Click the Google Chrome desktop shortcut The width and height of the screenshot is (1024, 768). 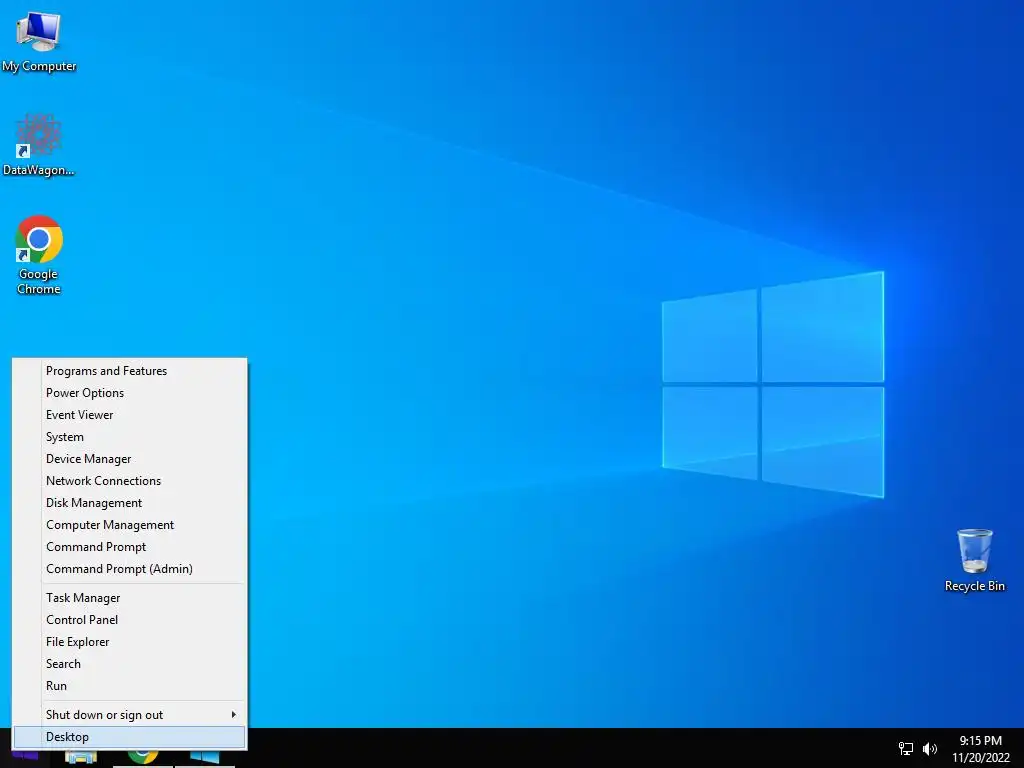coord(39,255)
